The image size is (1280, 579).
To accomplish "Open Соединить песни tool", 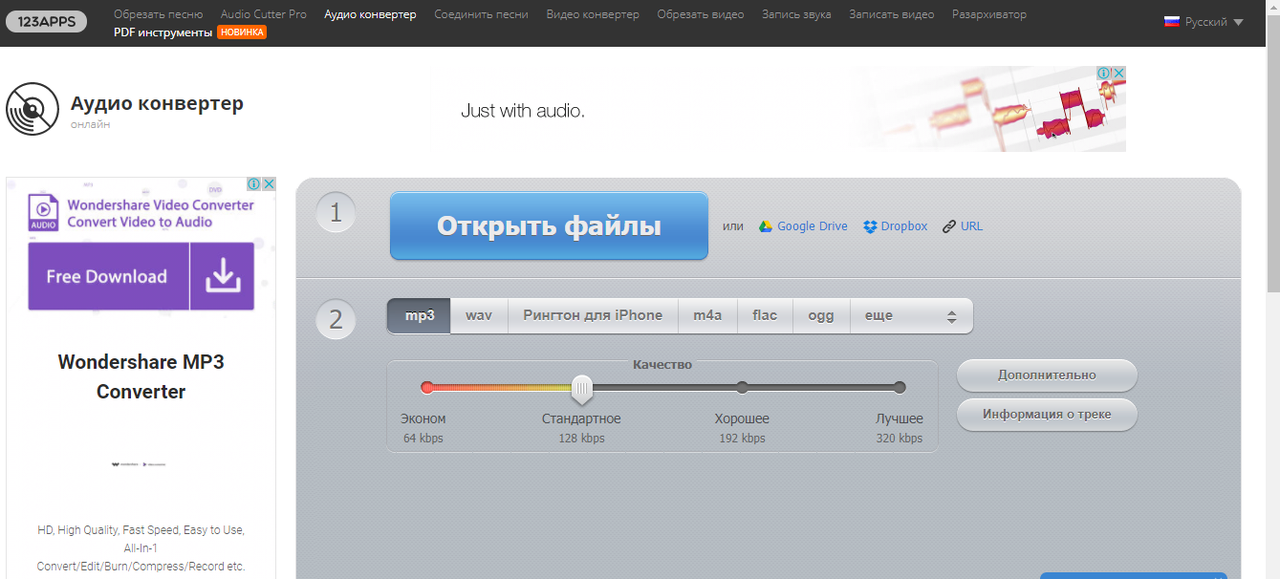I will click(481, 14).
